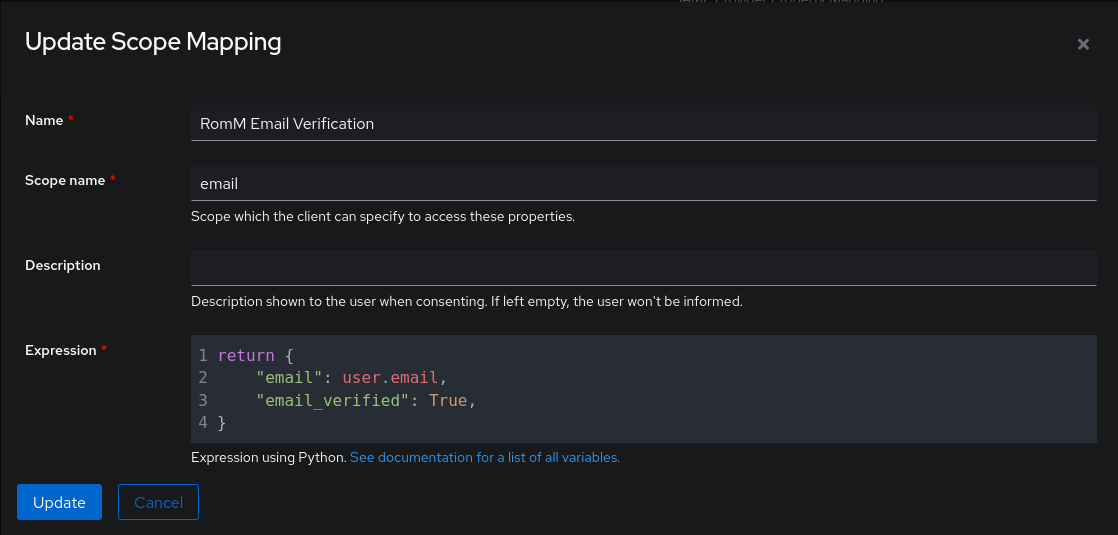Open the documentation link for variables
The width and height of the screenshot is (1118, 535).
[485, 457]
